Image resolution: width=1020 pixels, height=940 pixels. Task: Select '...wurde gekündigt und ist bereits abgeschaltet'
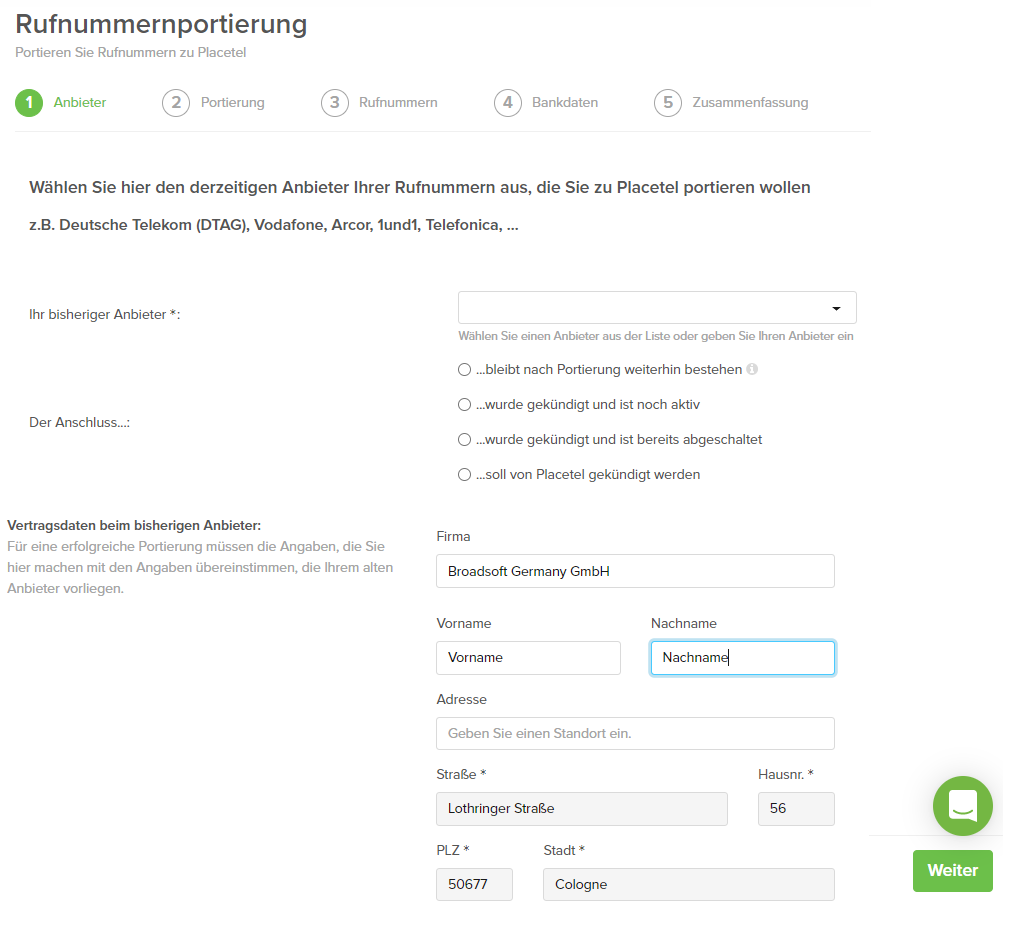click(x=464, y=440)
